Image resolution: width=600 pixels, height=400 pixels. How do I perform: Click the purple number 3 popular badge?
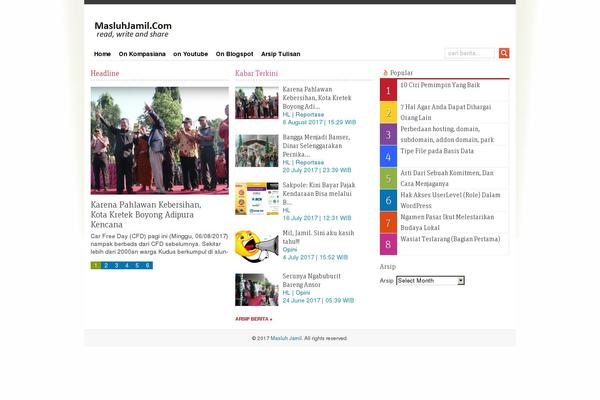[x=388, y=134]
